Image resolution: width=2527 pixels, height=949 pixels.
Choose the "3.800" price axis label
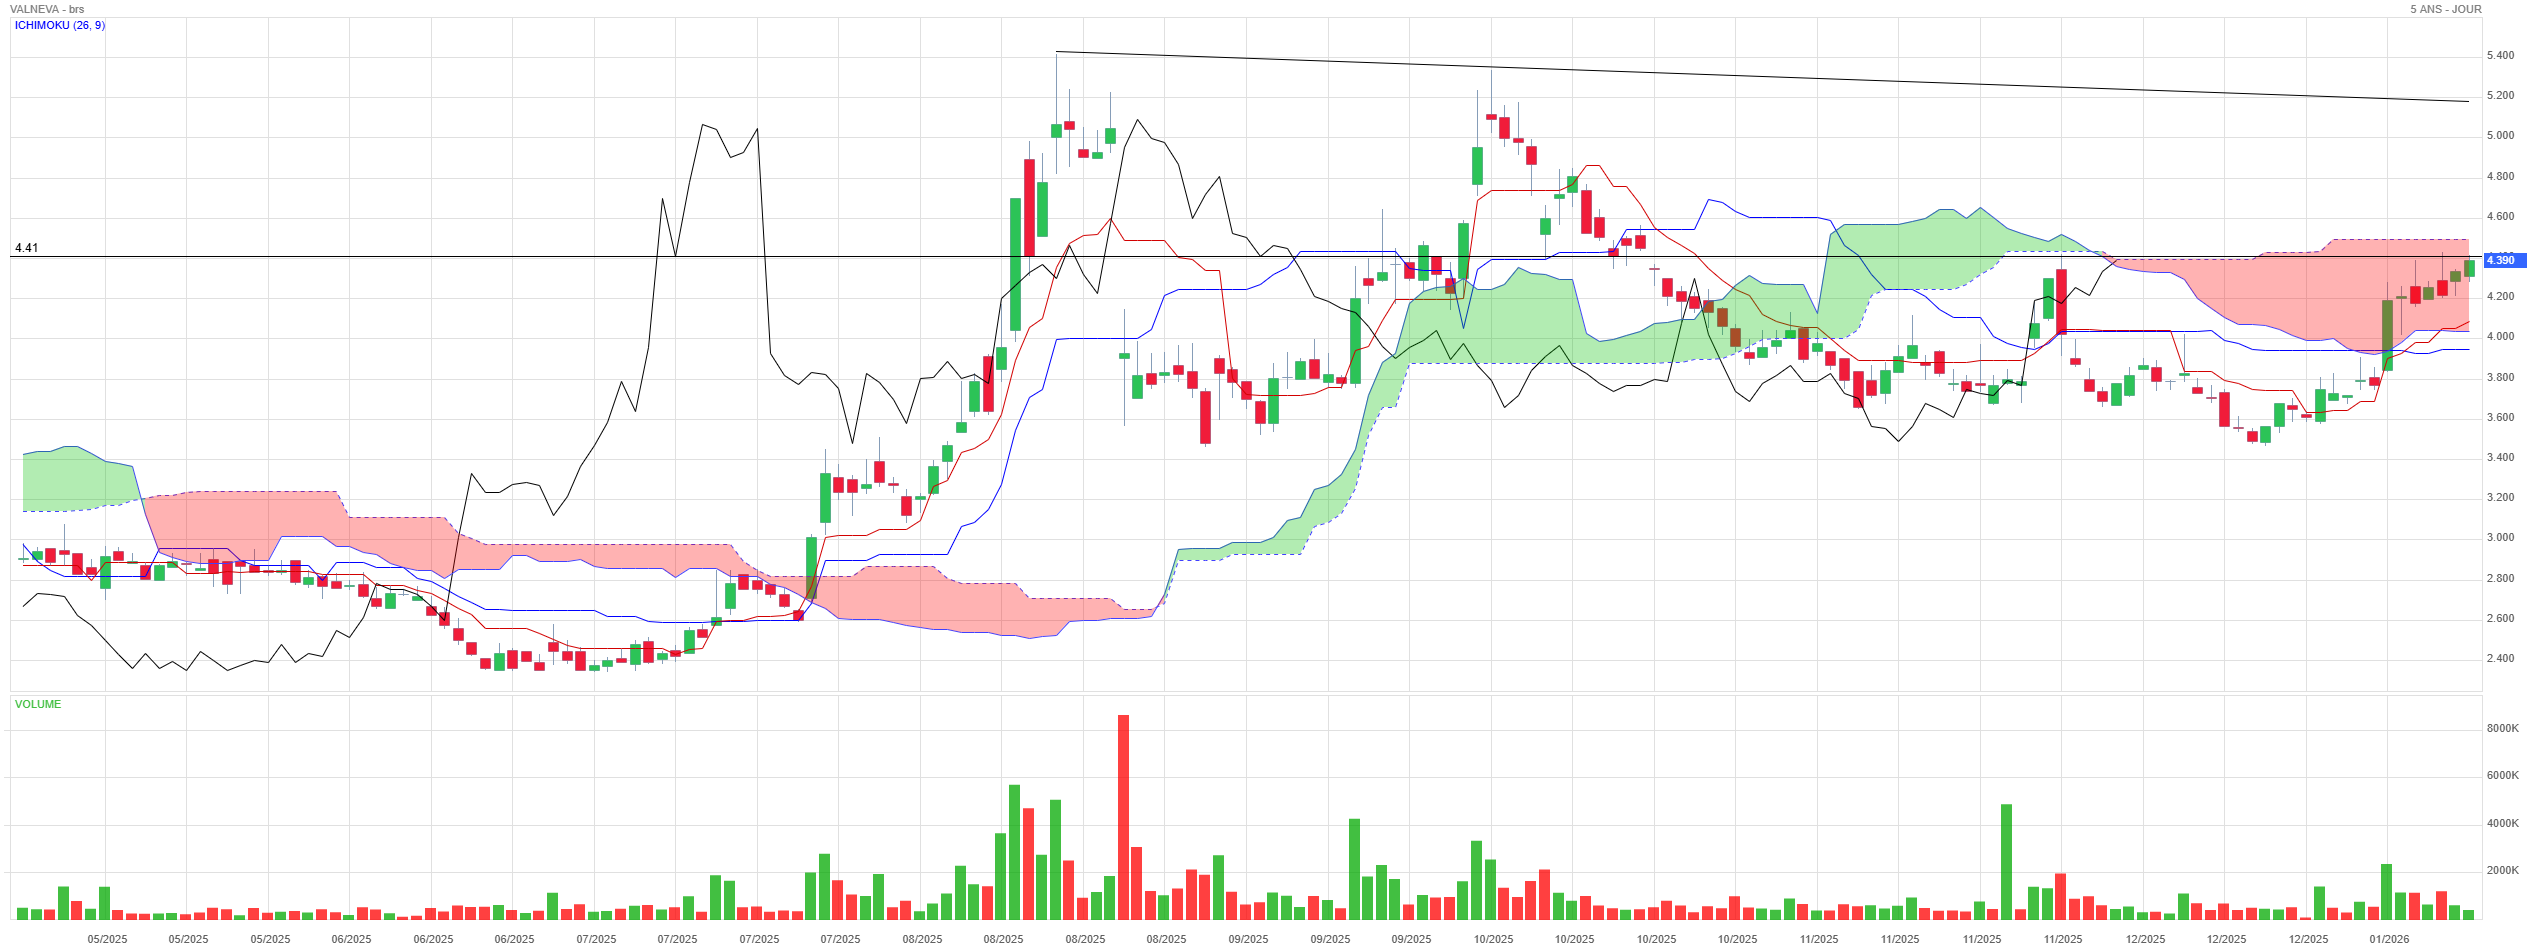click(2500, 377)
